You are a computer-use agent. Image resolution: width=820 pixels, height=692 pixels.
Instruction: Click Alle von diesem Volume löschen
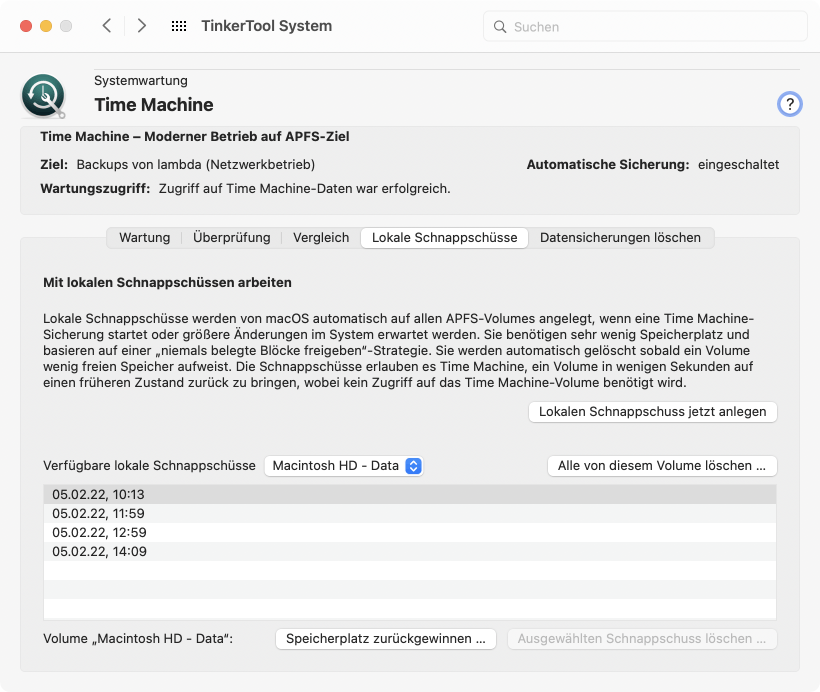point(662,466)
